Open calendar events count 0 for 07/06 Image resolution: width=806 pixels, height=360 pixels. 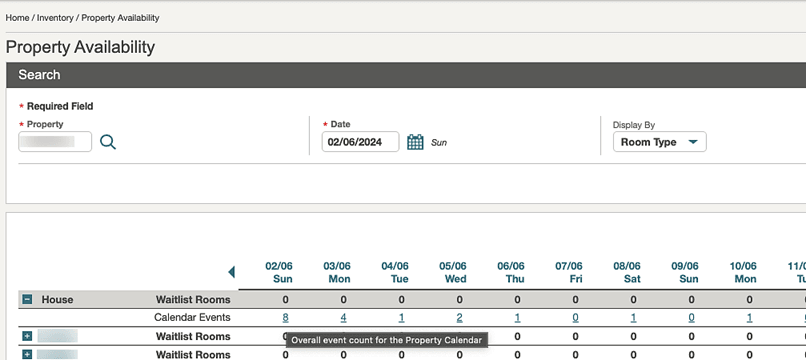click(x=575, y=318)
